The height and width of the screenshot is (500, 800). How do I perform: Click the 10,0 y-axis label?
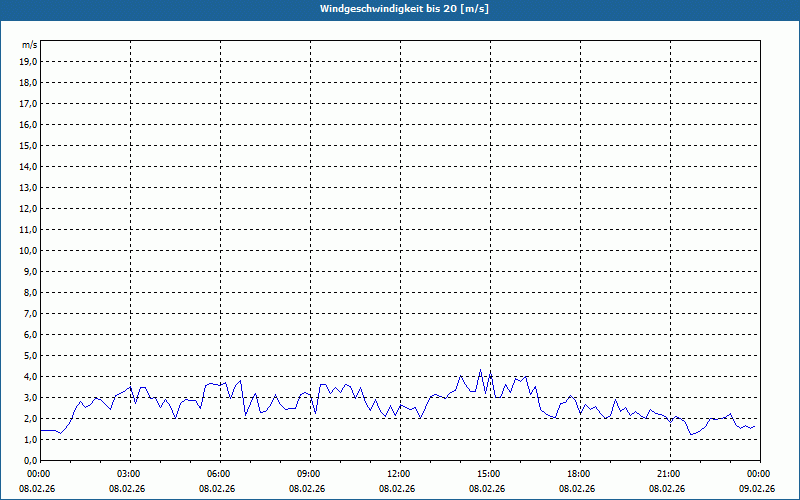pos(28,250)
